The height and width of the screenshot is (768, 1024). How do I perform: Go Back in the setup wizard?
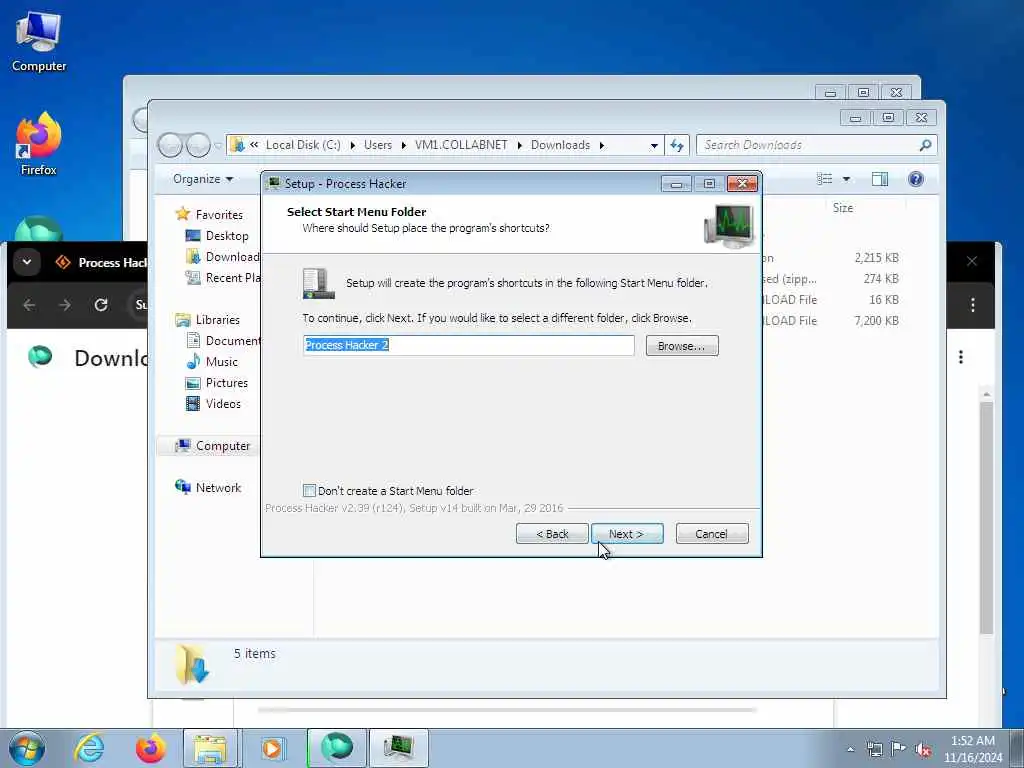[x=552, y=534]
